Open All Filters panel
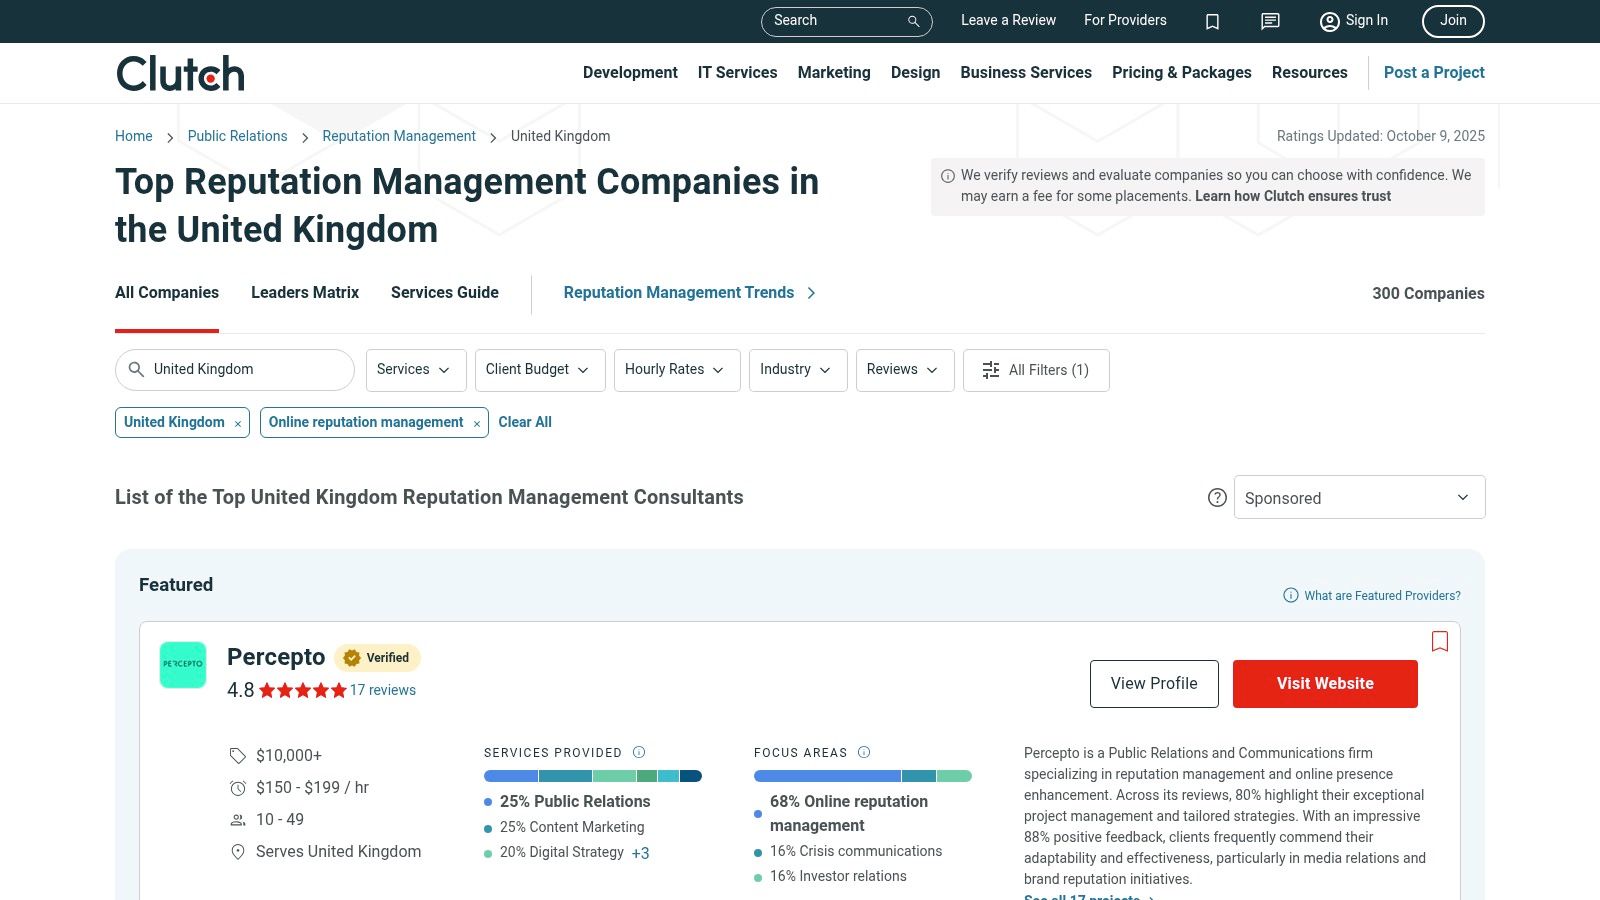The image size is (1600, 900). [1036, 370]
